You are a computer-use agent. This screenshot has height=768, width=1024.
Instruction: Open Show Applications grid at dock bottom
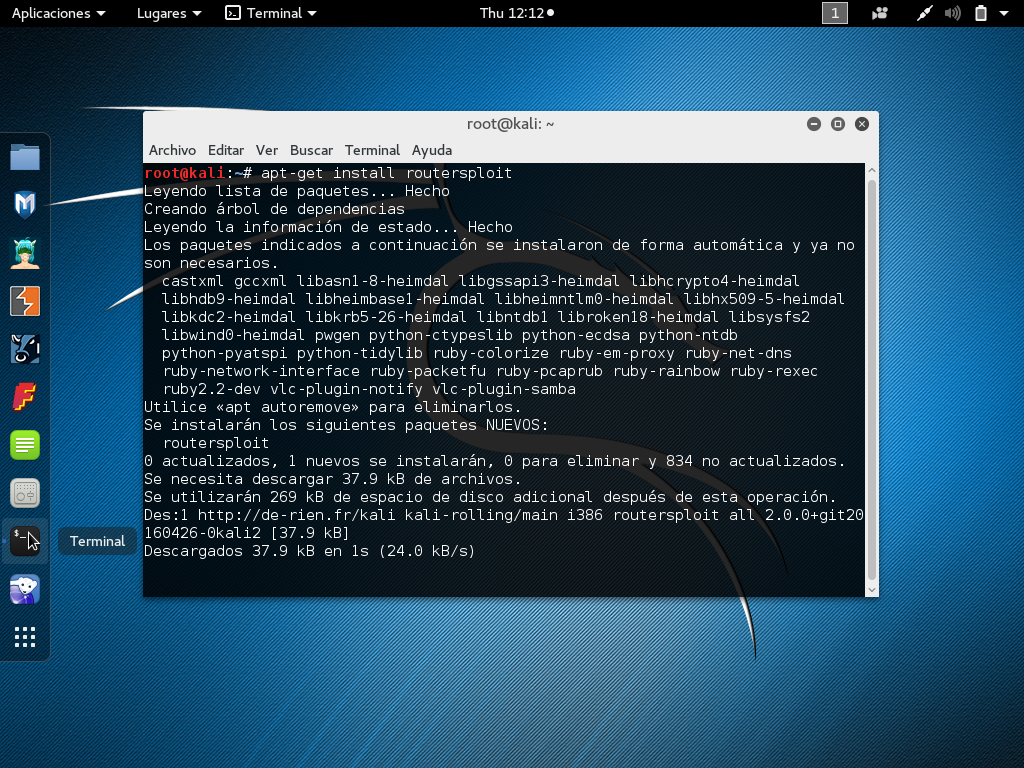(x=25, y=637)
